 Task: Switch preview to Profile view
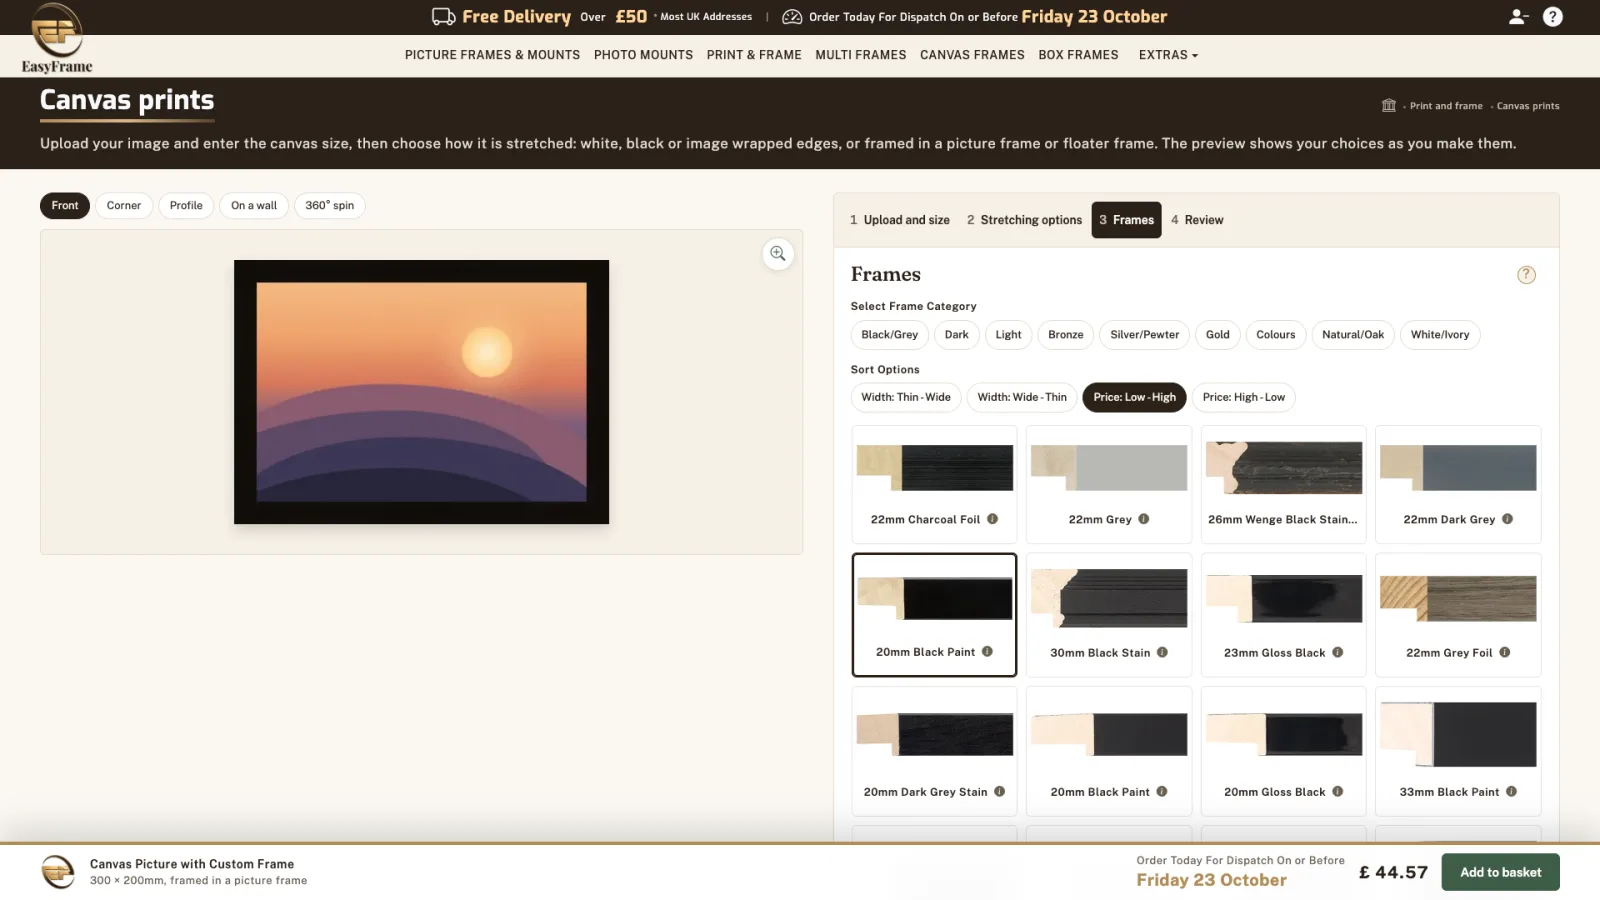pyautogui.click(x=186, y=206)
